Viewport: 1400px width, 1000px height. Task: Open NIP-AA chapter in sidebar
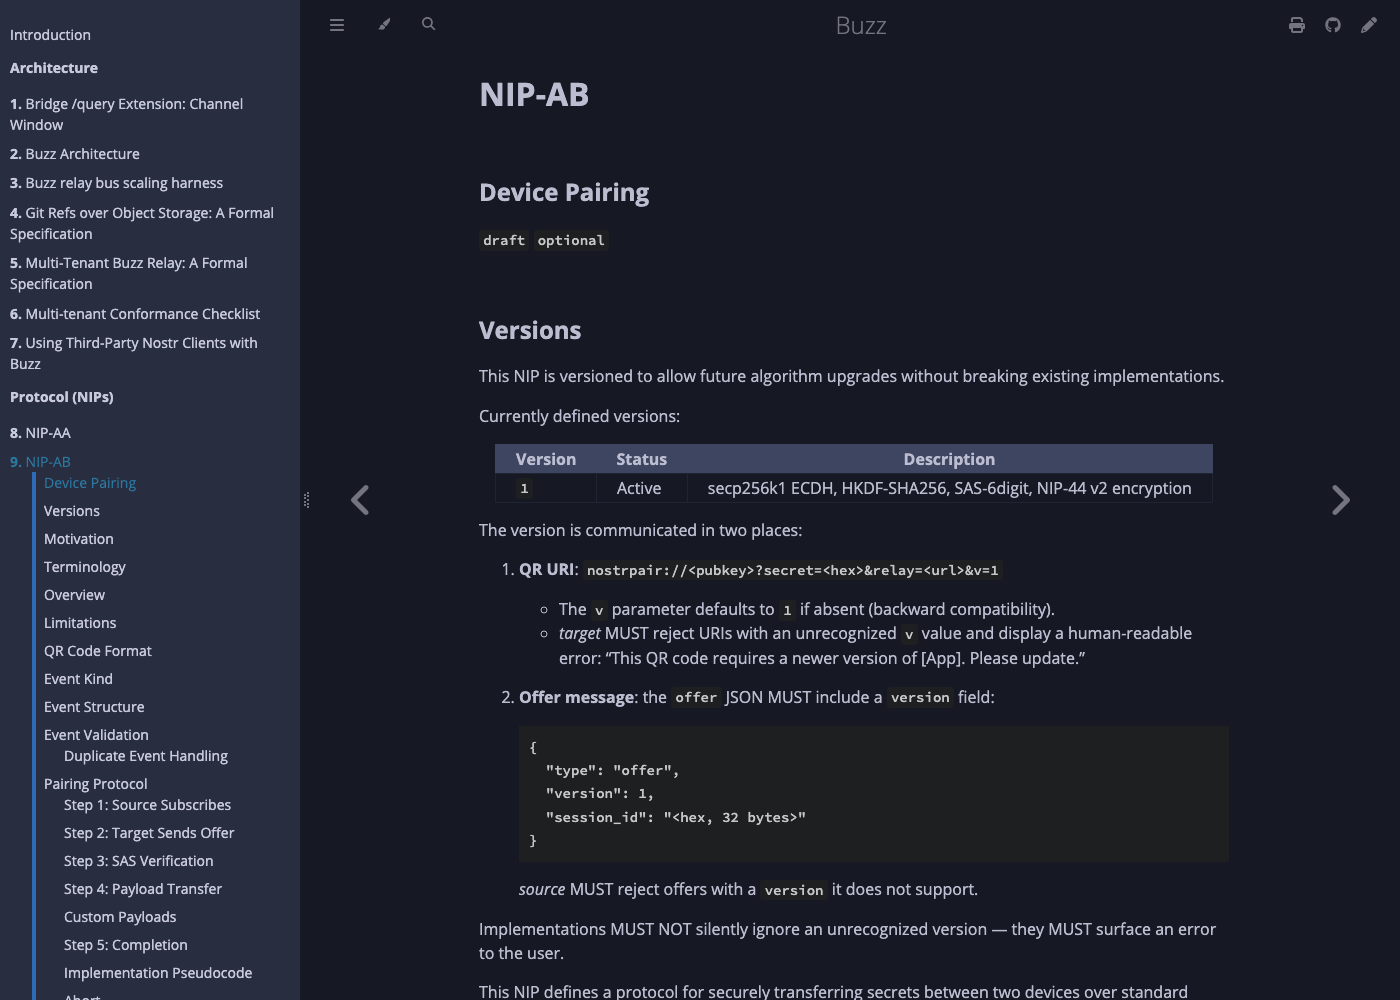(x=40, y=433)
